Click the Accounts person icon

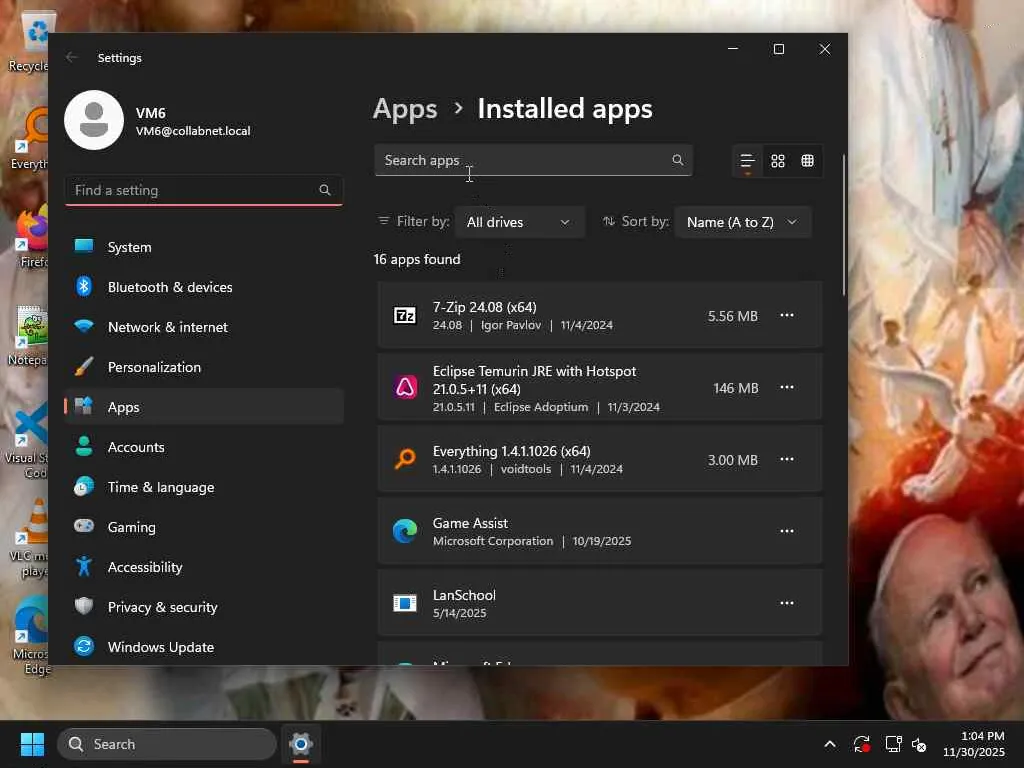[84, 446]
